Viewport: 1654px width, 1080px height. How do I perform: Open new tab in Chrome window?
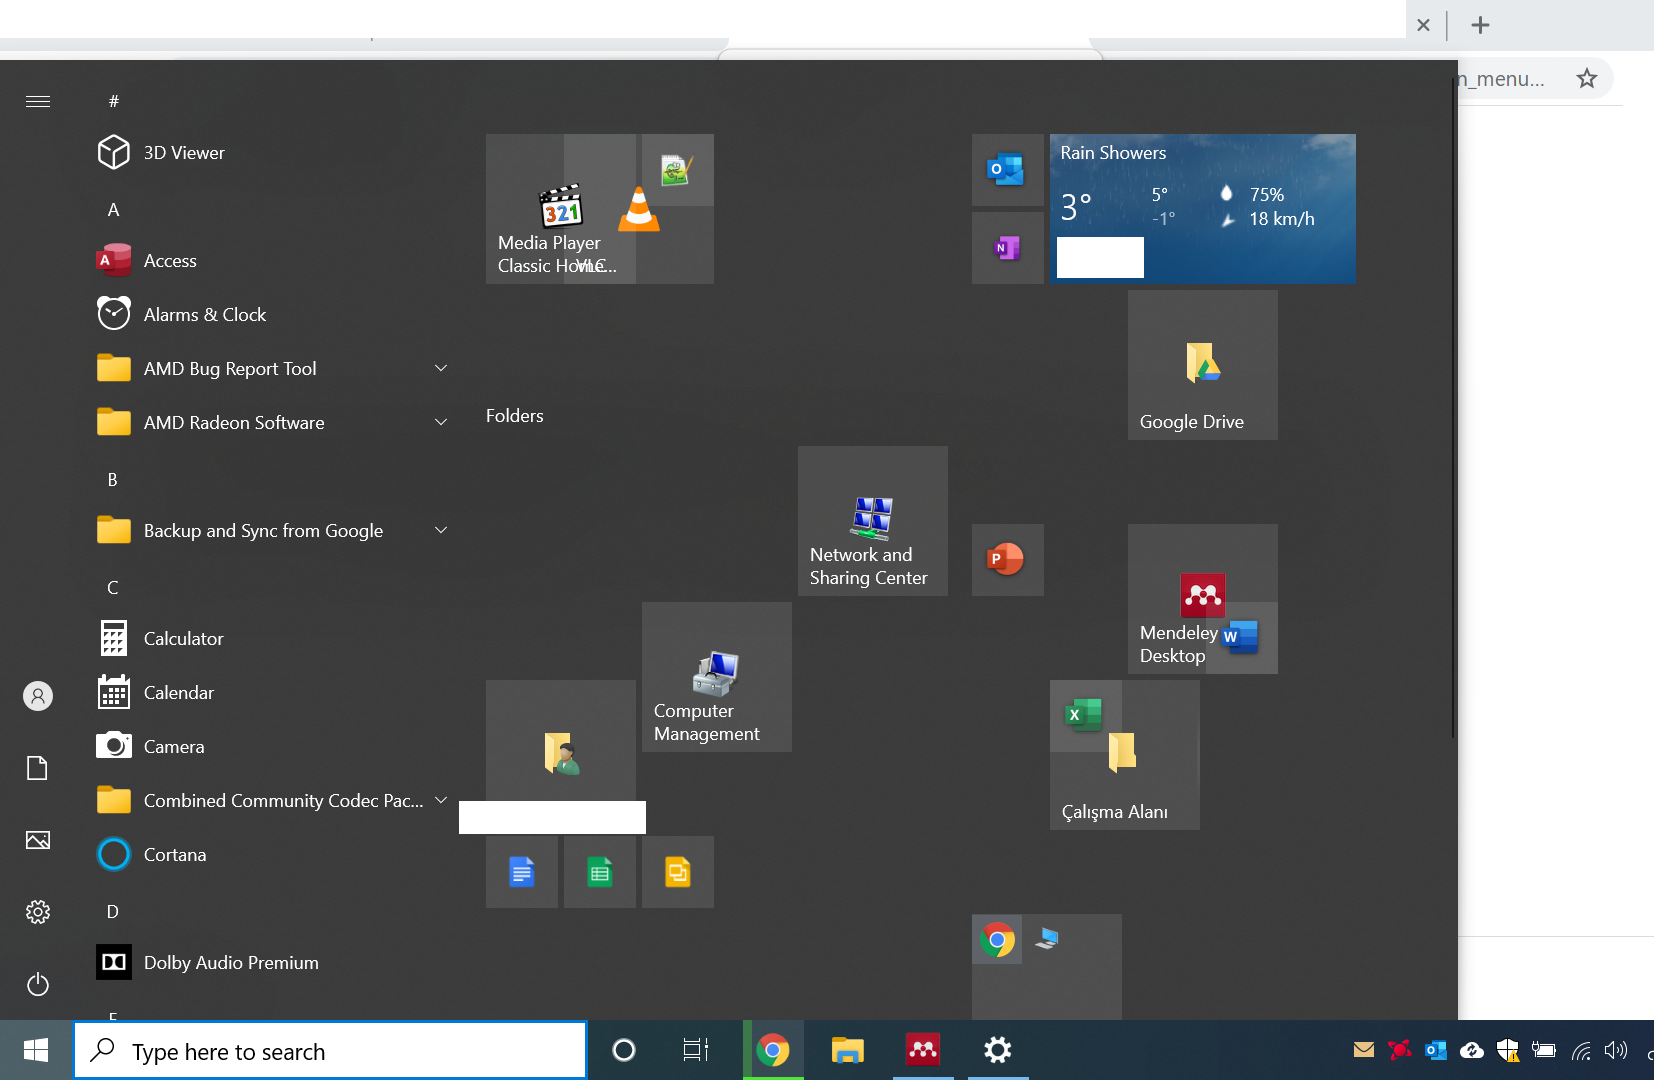[1481, 25]
